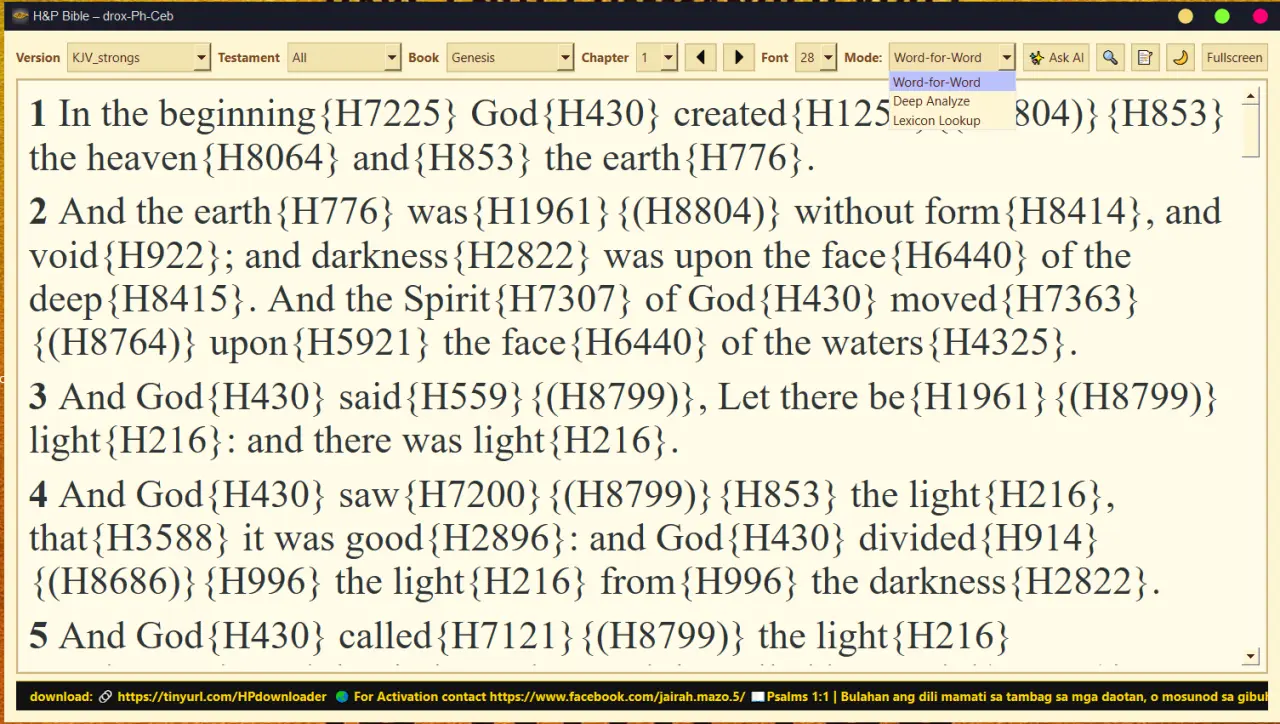Select Lexicon Lookup mode option

pos(952,120)
